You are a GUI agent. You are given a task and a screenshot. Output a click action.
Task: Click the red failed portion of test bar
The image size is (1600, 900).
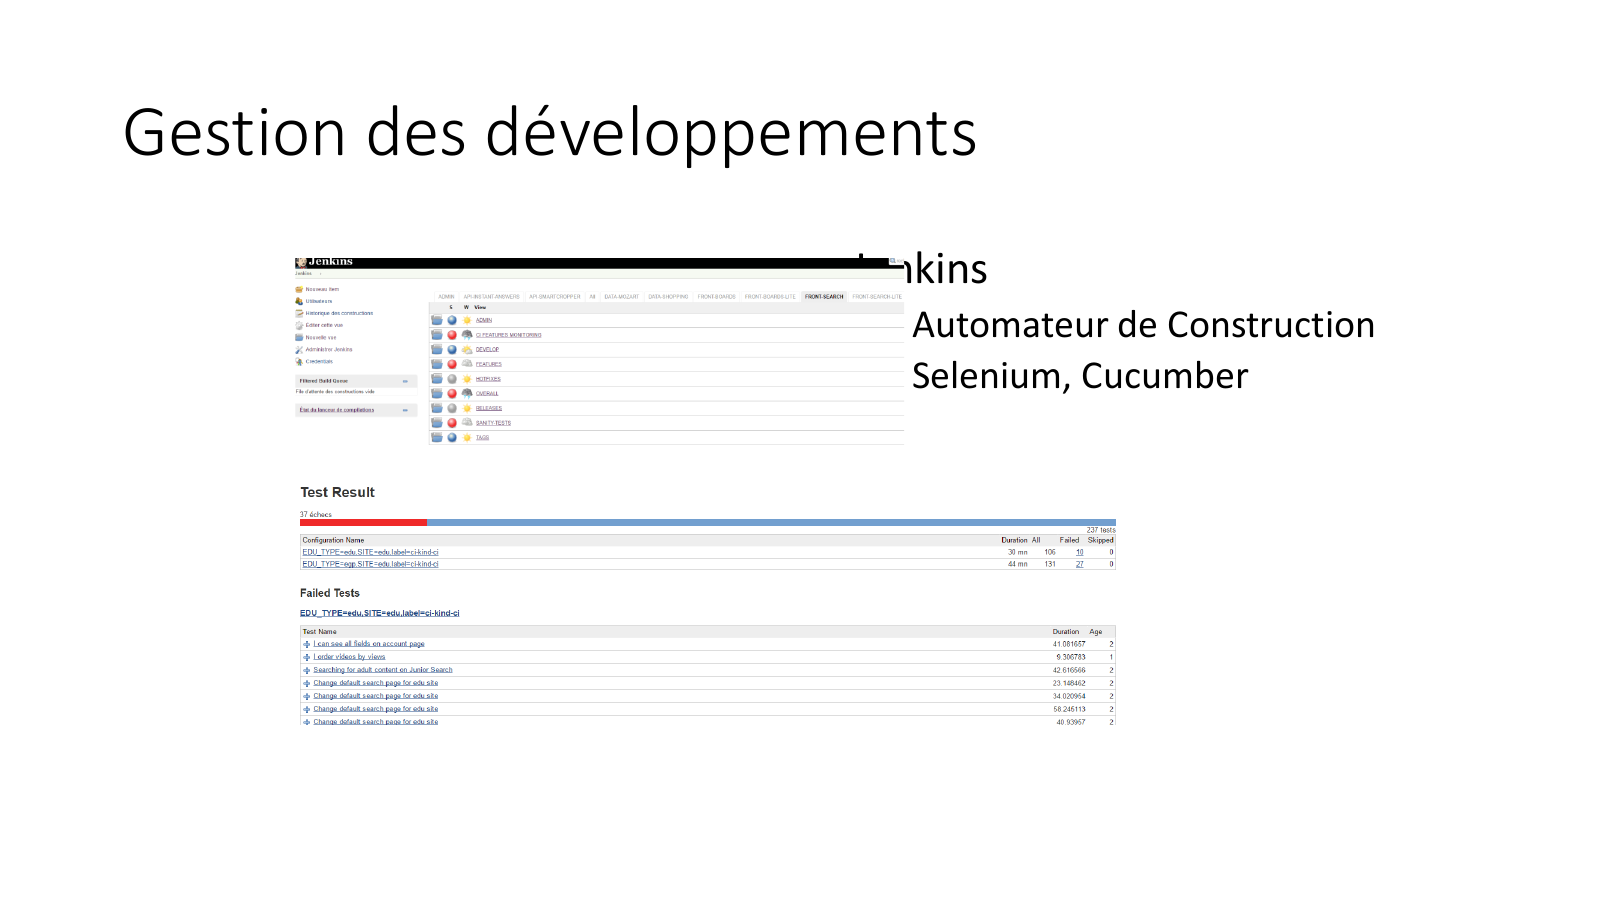click(x=363, y=522)
